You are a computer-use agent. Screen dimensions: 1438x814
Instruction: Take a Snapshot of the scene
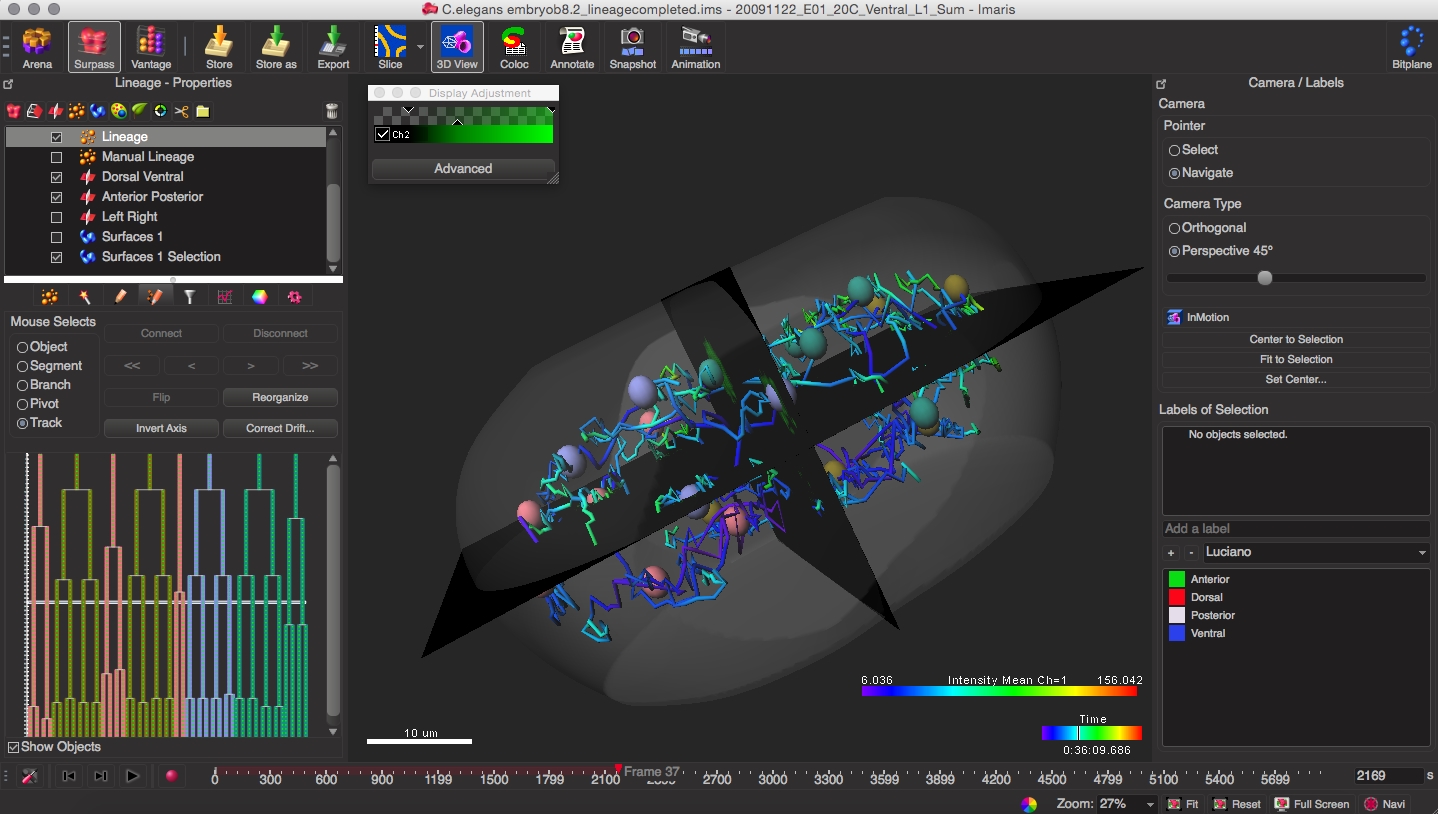point(632,47)
